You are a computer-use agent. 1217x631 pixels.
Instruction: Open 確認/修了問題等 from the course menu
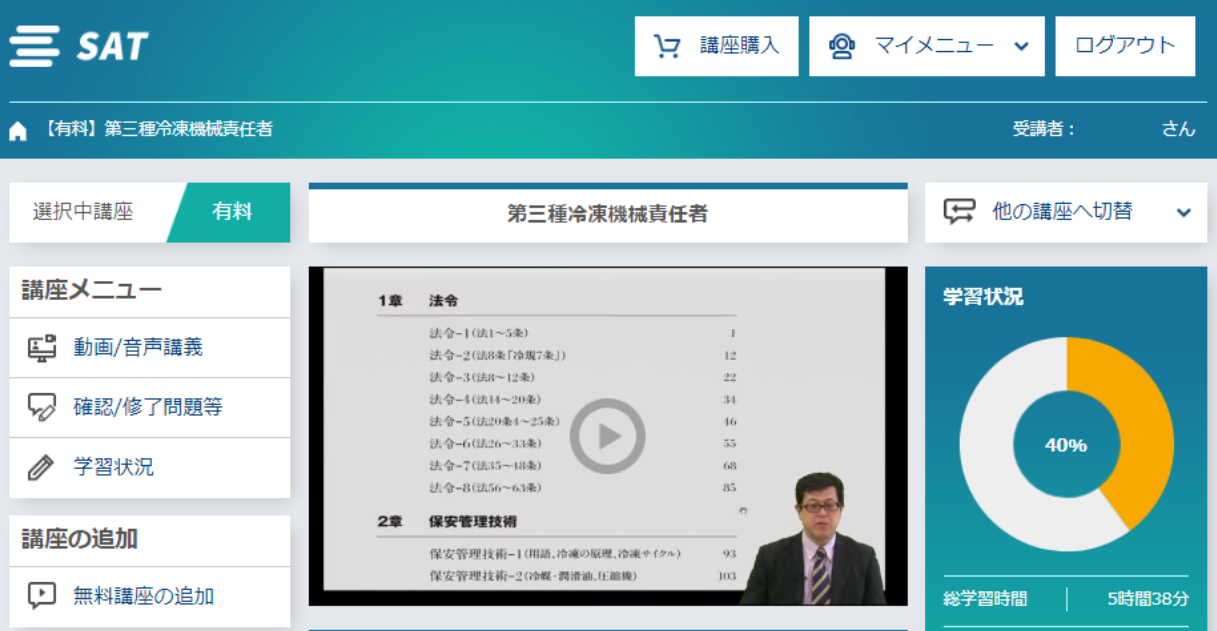[x=148, y=407]
